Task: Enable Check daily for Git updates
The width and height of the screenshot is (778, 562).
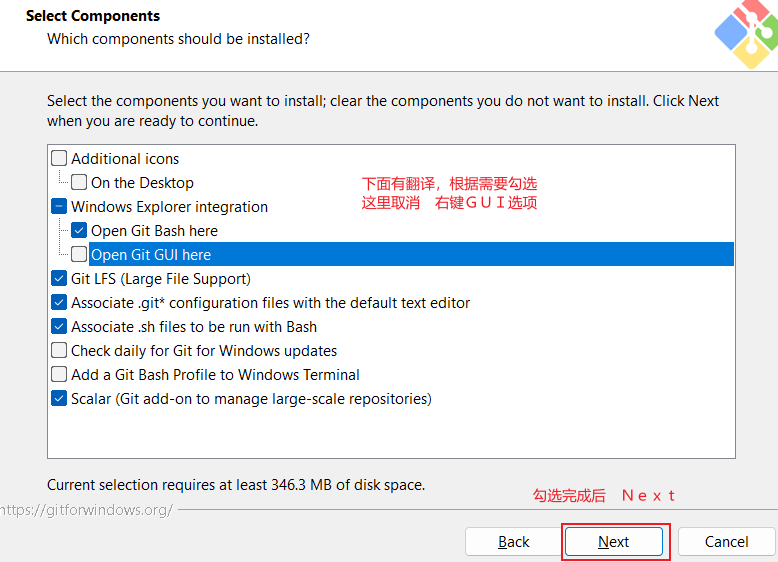Action: (x=59, y=351)
